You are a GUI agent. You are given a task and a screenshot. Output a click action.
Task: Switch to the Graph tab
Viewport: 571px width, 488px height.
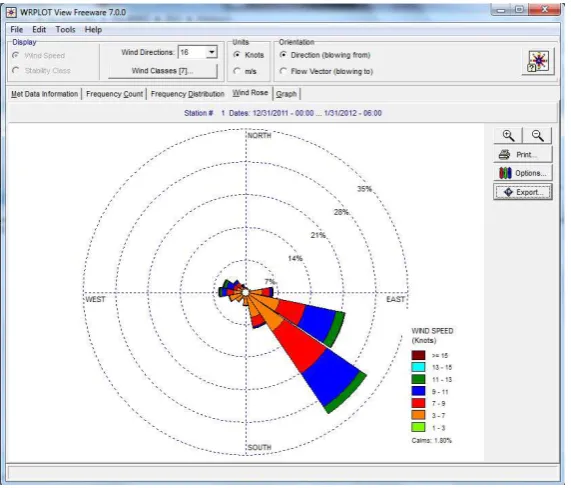click(x=286, y=94)
